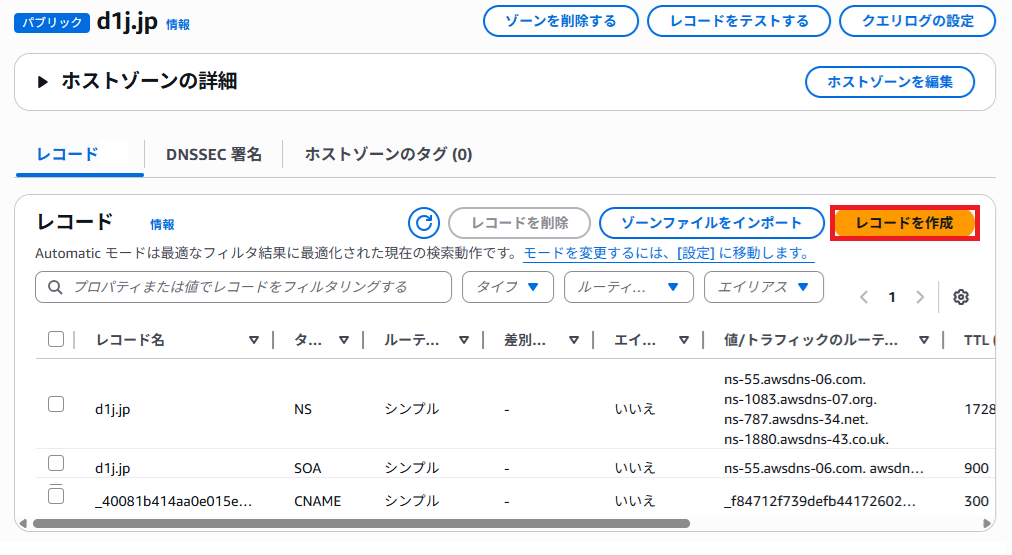
Task: Open ホストゾーンのタグ (0) tab
Action: click(x=388, y=154)
